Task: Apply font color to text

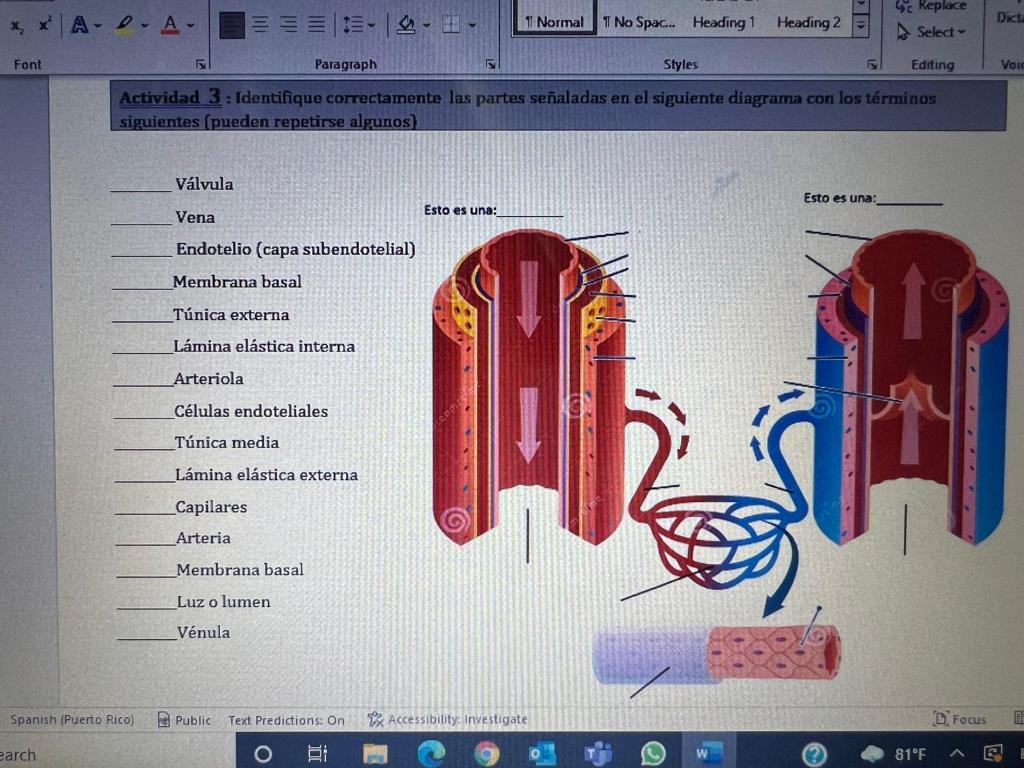Action: tap(168, 25)
